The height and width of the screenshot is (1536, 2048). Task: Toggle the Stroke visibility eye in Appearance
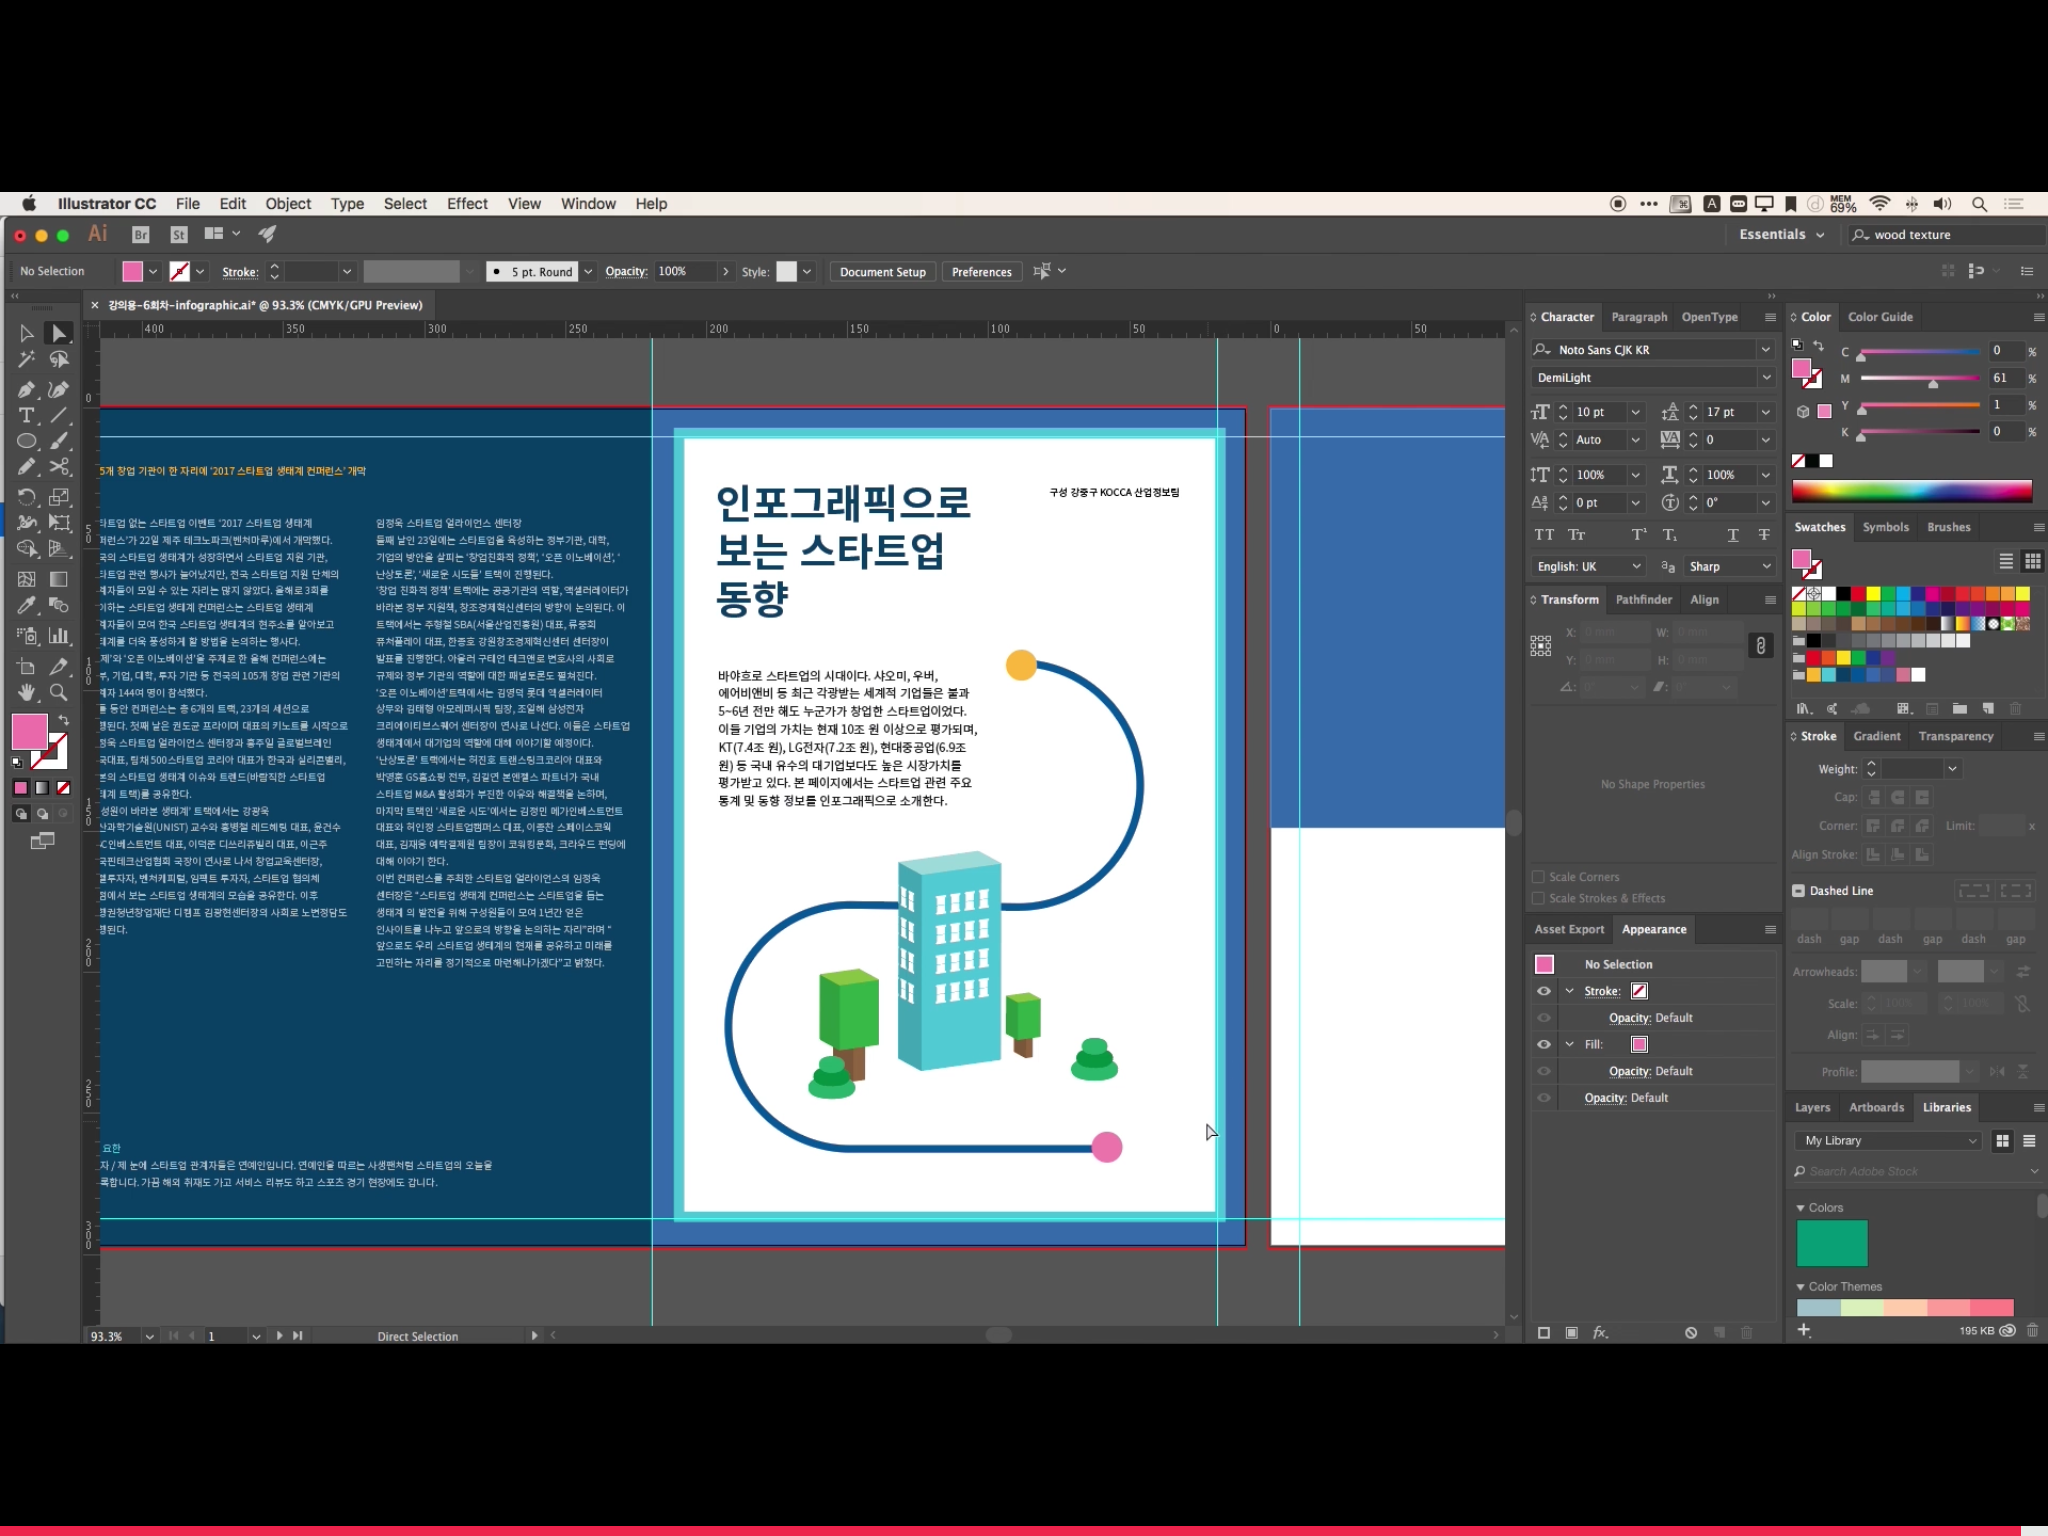tap(1544, 991)
